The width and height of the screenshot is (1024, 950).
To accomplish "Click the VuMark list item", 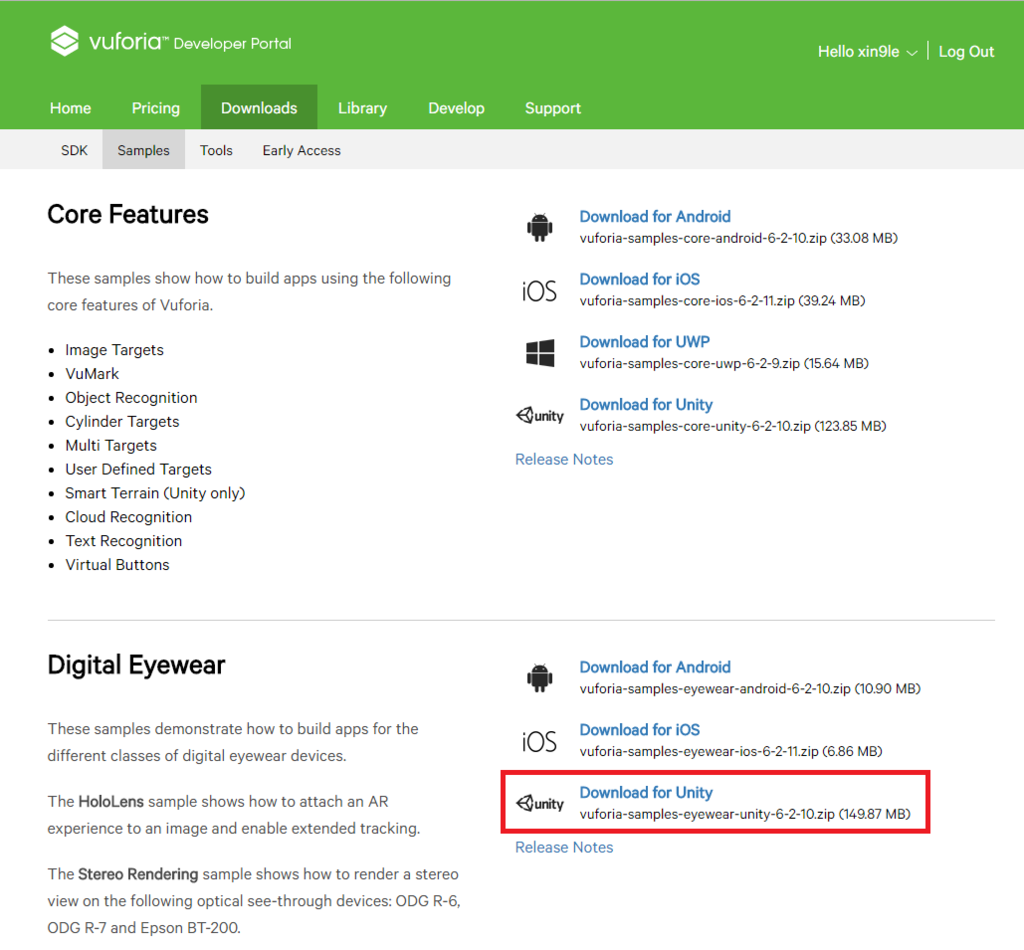I will [x=92, y=373].
